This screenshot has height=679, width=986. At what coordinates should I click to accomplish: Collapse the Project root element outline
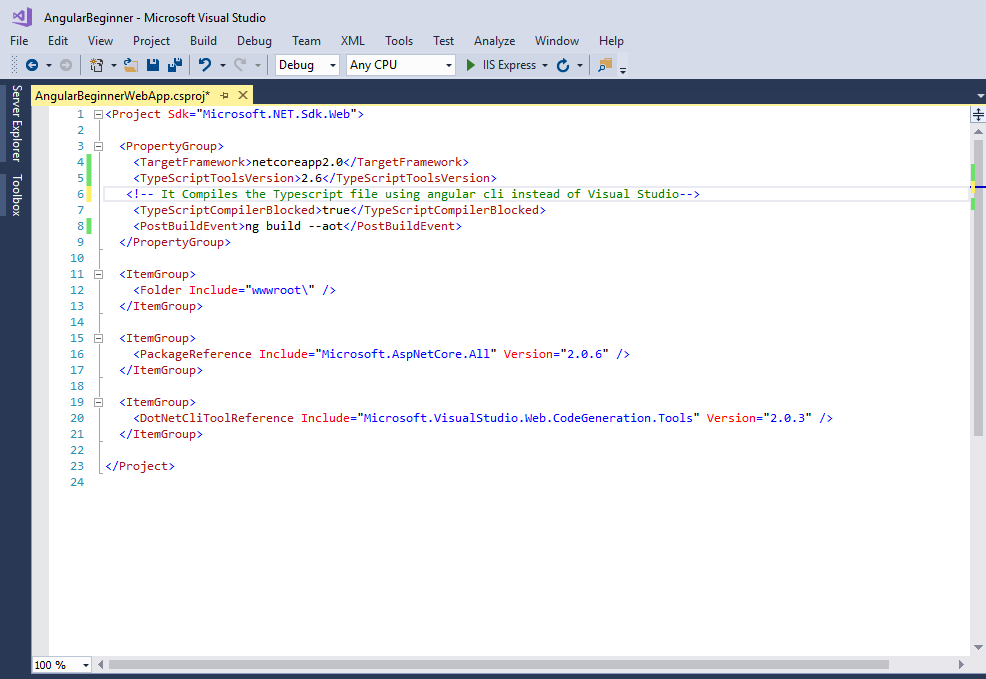click(98, 114)
